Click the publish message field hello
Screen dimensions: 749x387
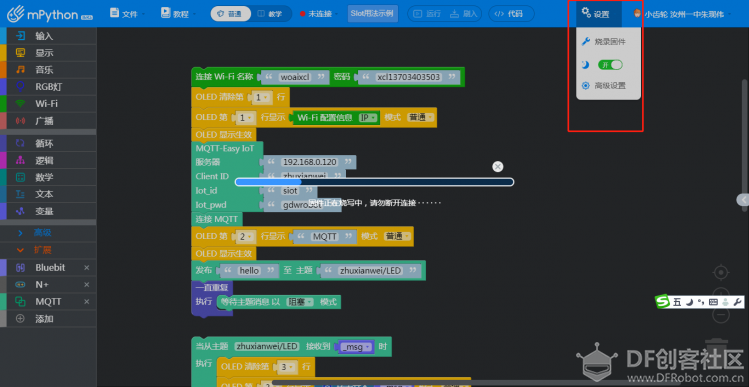pyautogui.click(x=248, y=271)
